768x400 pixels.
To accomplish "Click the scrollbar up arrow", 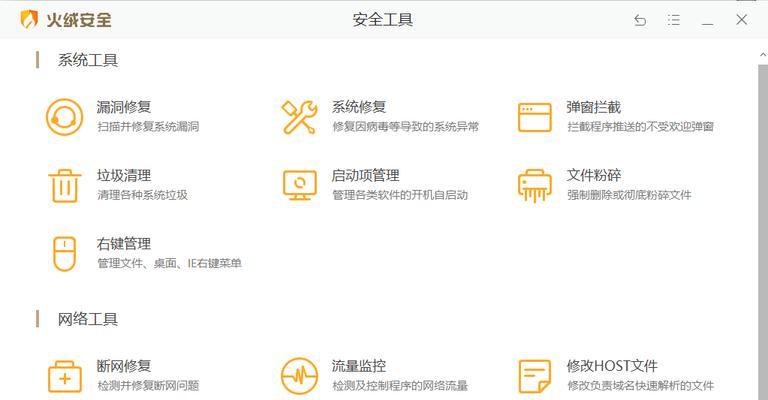I will point(763,55).
